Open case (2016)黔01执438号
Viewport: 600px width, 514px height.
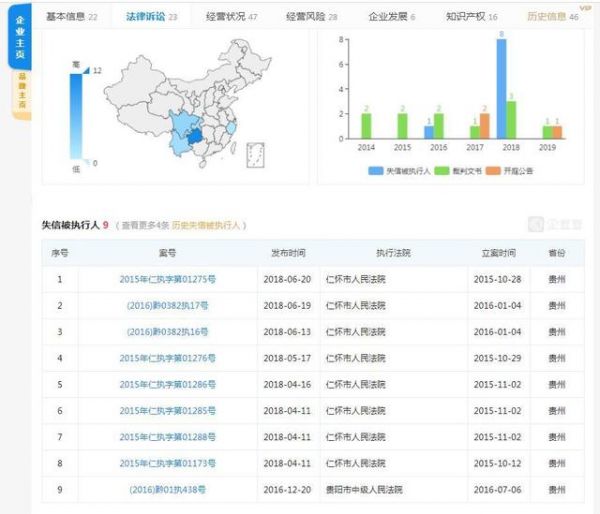pyautogui.click(x=168, y=489)
